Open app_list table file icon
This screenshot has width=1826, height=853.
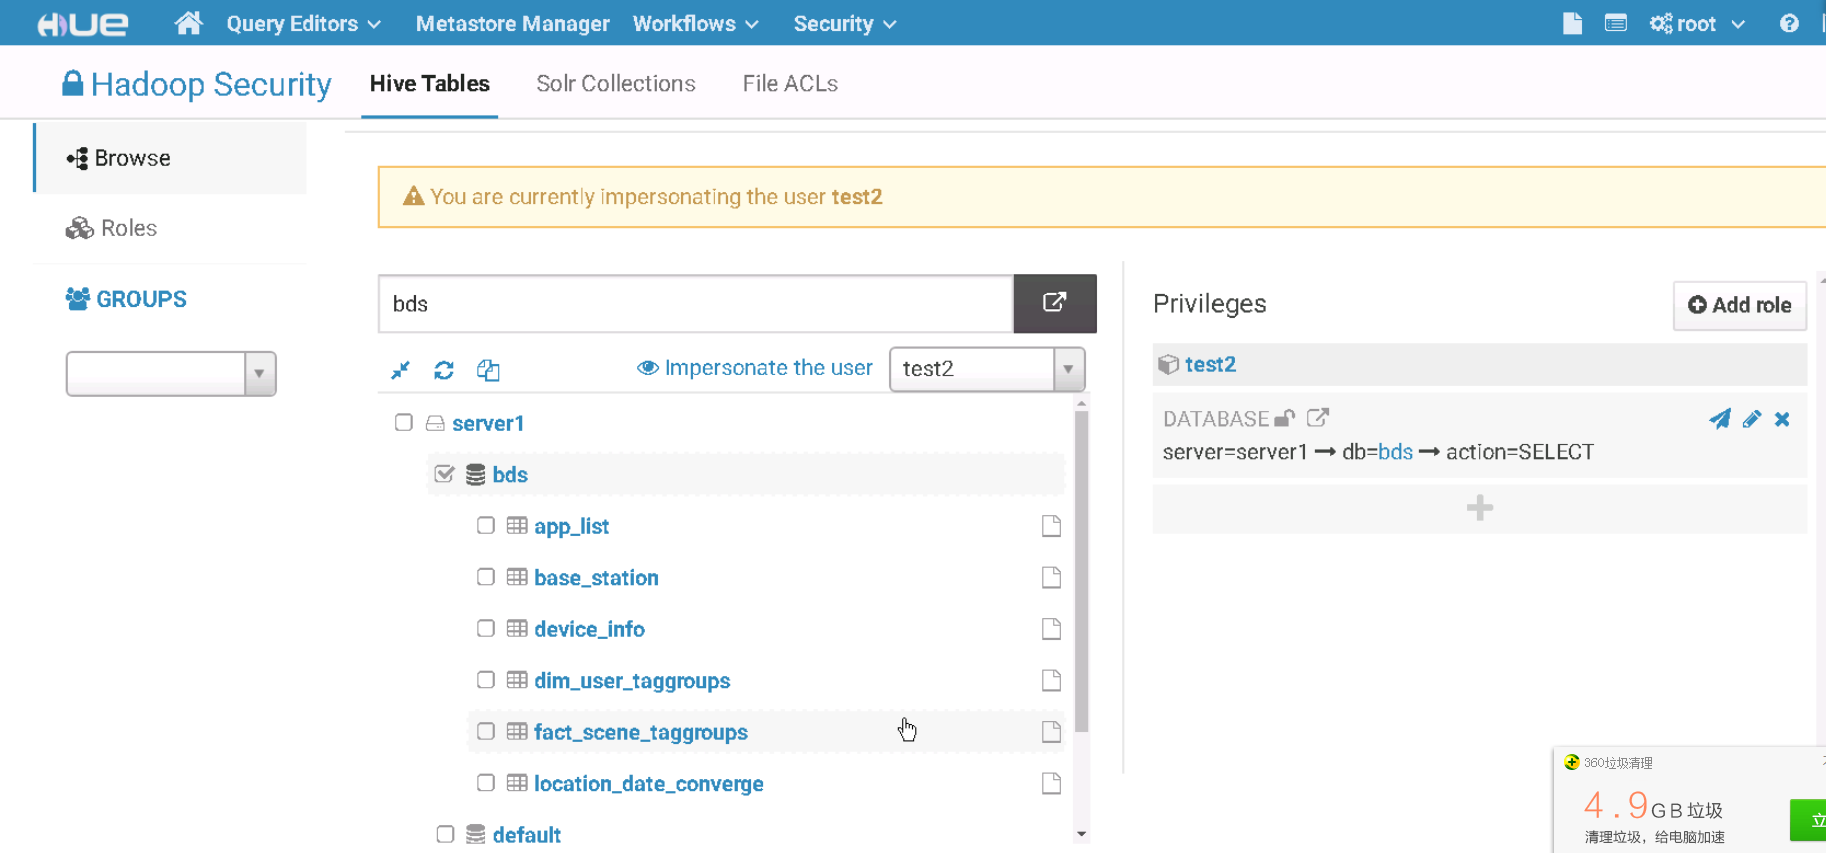click(x=1051, y=526)
